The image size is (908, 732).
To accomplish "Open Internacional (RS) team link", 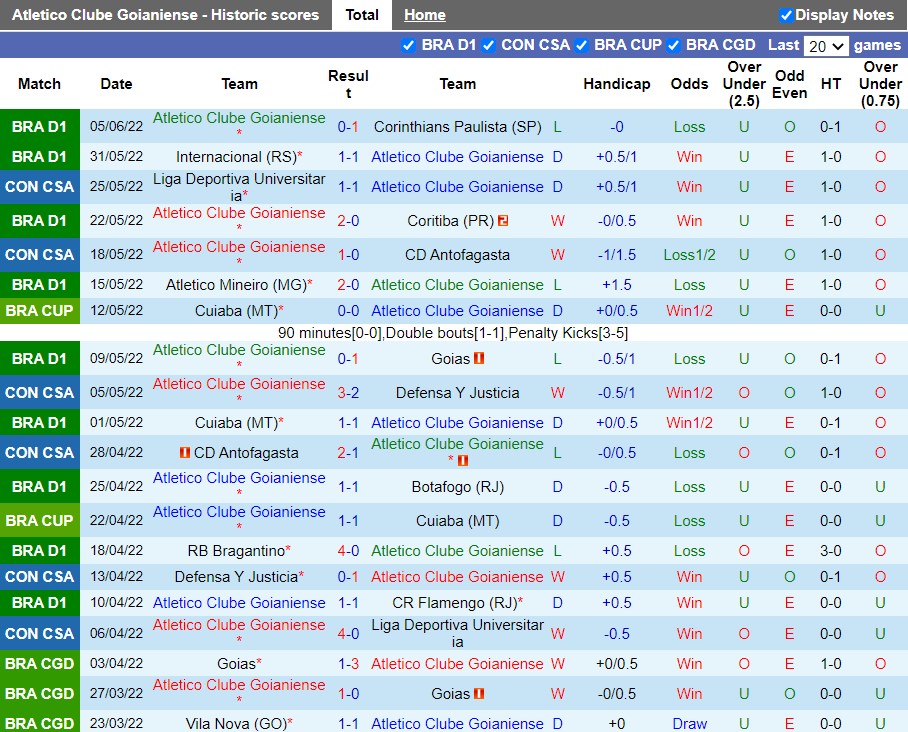I will coord(236,157).
